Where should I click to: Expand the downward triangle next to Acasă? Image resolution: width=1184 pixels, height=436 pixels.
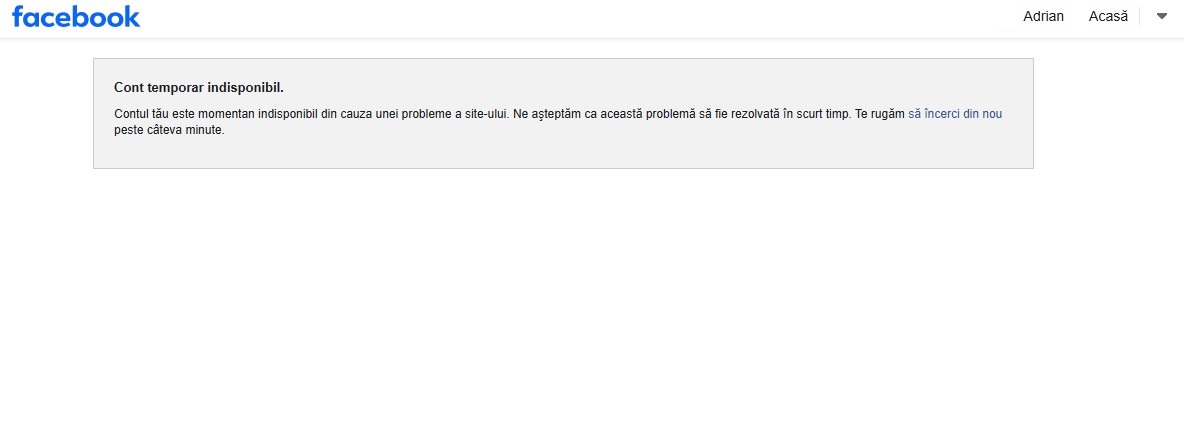(1162, 16)
